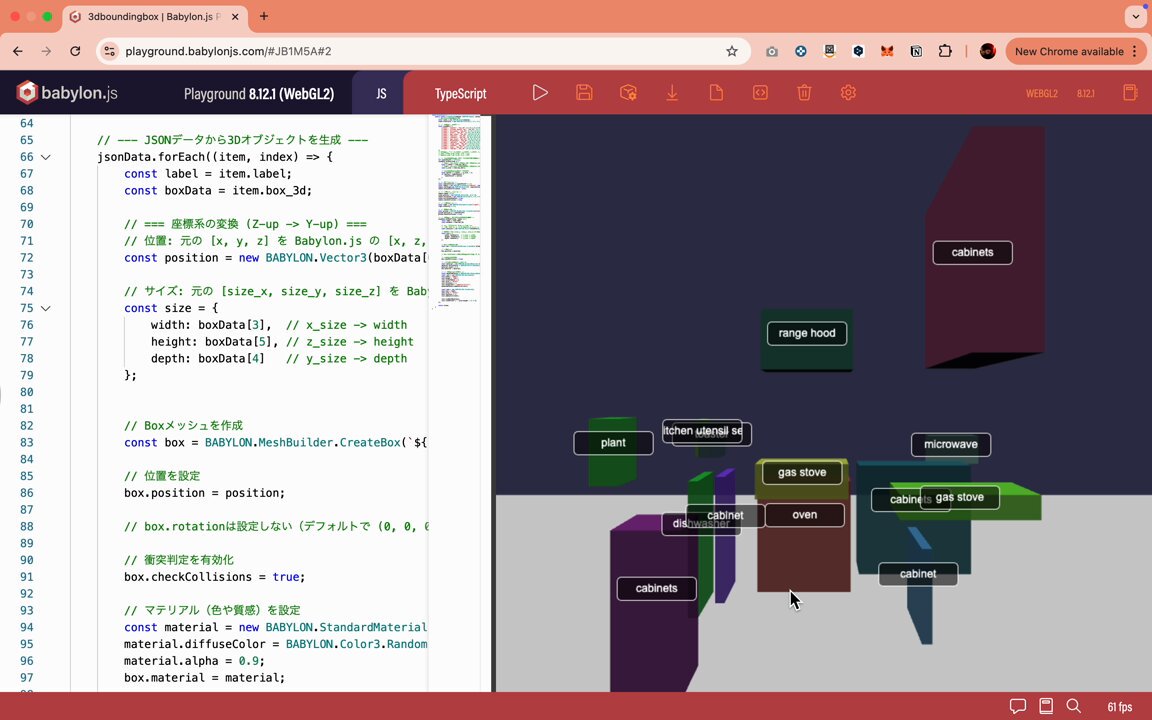Select the range hood label
Screen dimensions: 1152x720
point(807,334)
